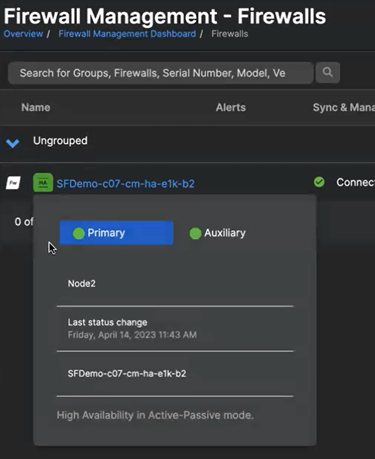375x459 pixels.
Task: Go to Firewall Management Dashboard breadcrumb
Action: [127, 34]
